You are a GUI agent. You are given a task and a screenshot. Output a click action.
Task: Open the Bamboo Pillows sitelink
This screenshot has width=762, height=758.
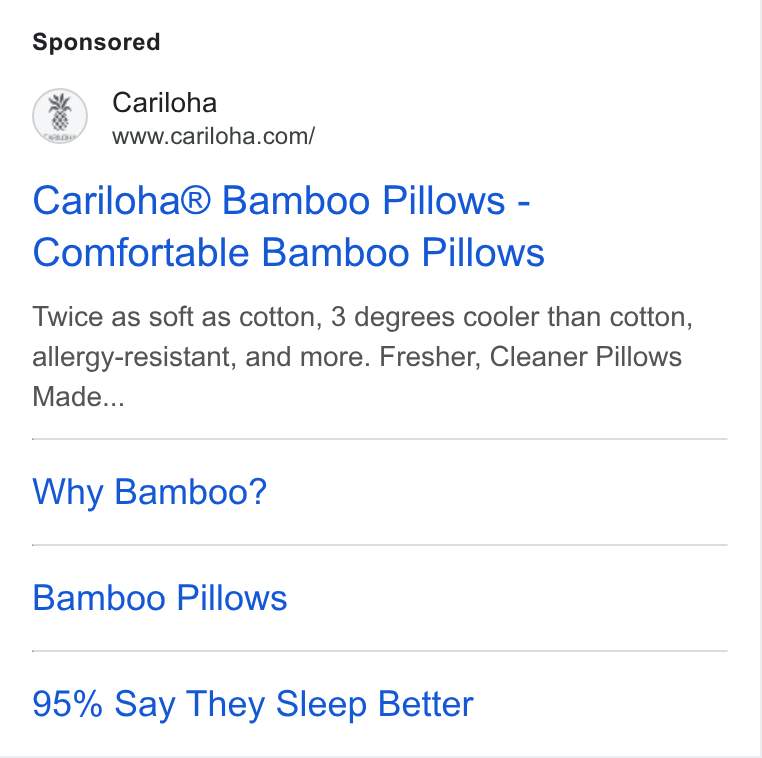pos(160,598)
